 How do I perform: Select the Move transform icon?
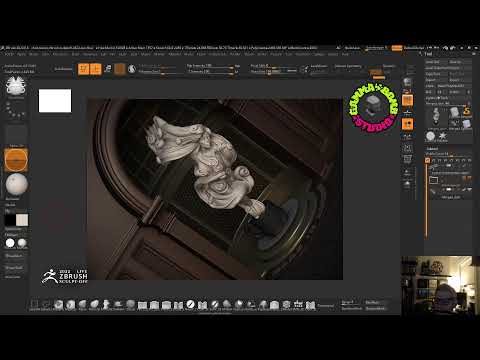point(108,69)
